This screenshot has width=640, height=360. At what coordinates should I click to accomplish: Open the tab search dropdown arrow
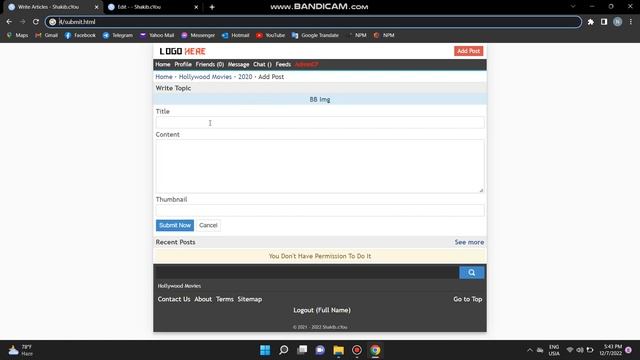point(573,7)
